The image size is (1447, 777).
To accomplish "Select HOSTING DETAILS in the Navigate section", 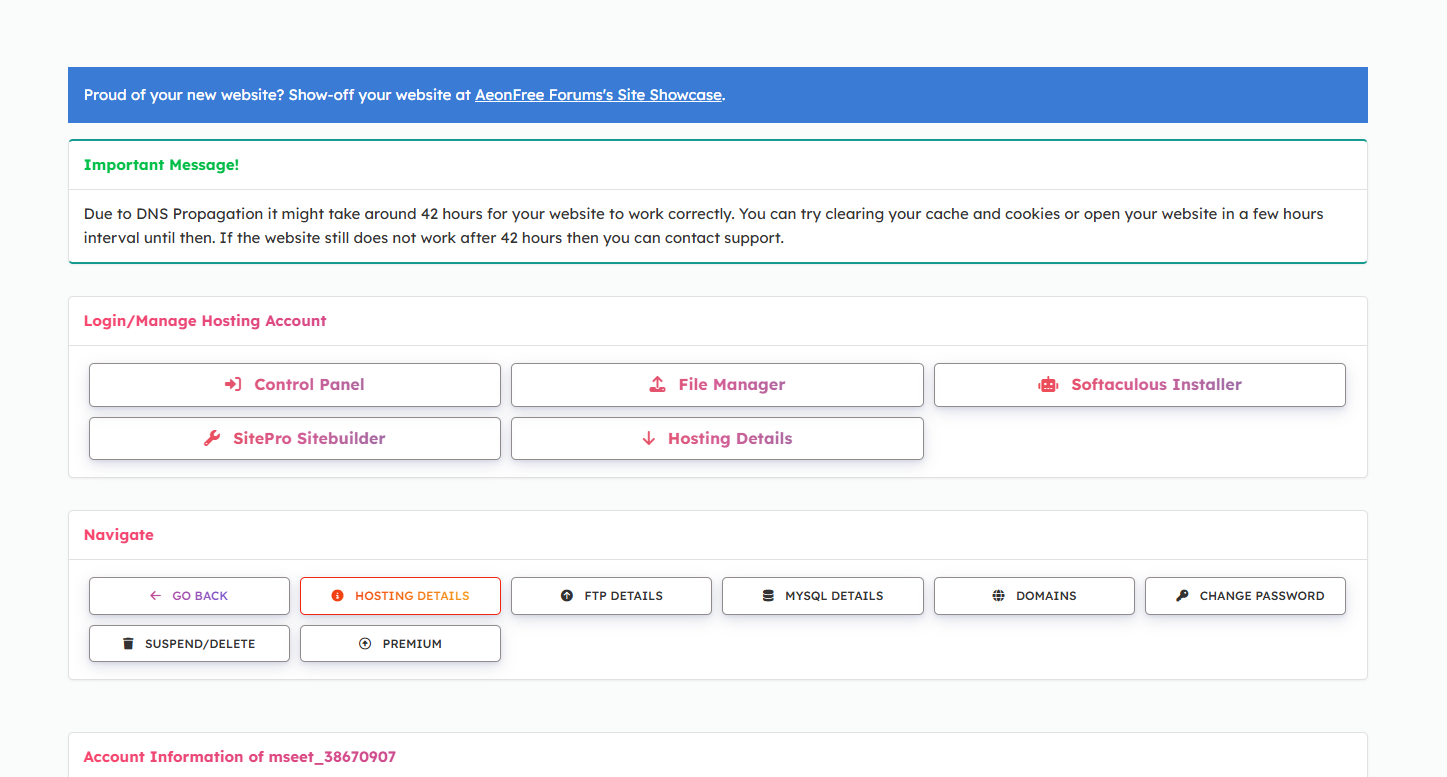I will pos(400,596).
